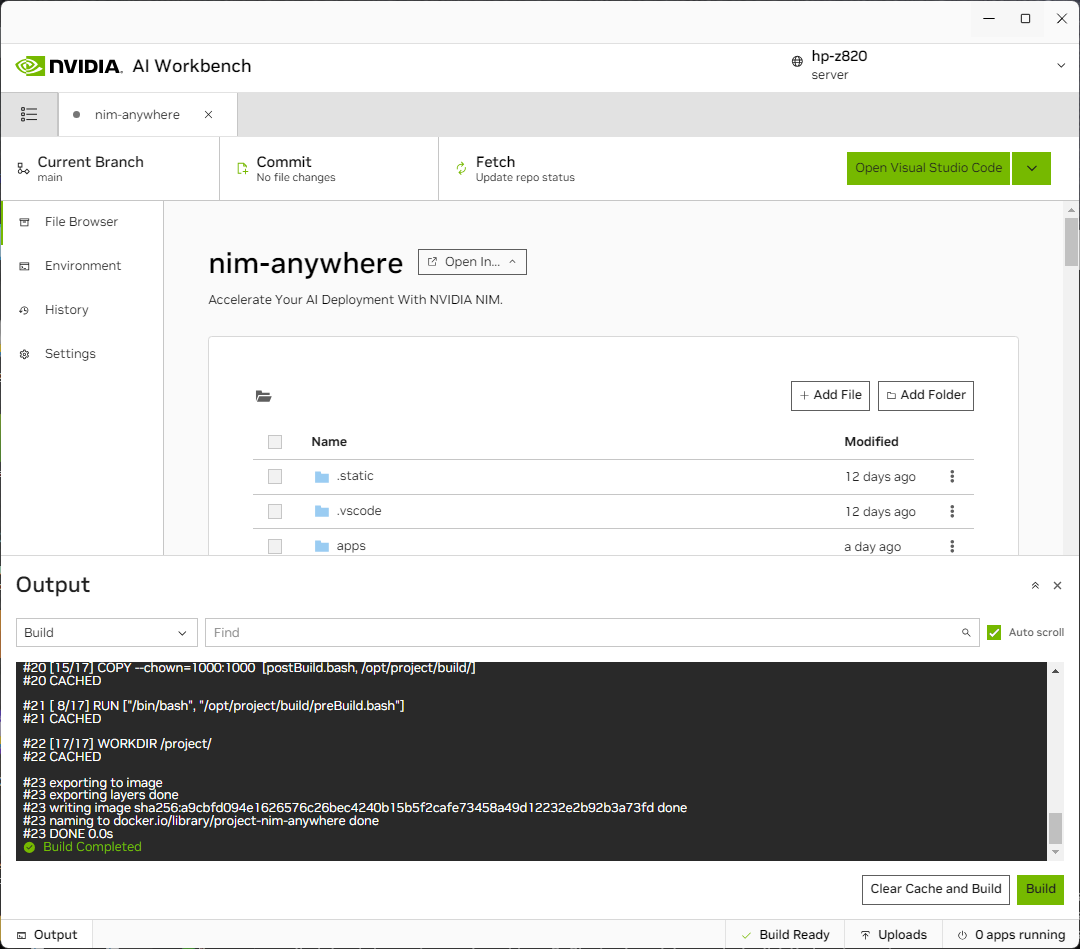Click the green Build button
The image size is (1080, 949).
[x=1040, y=889]
